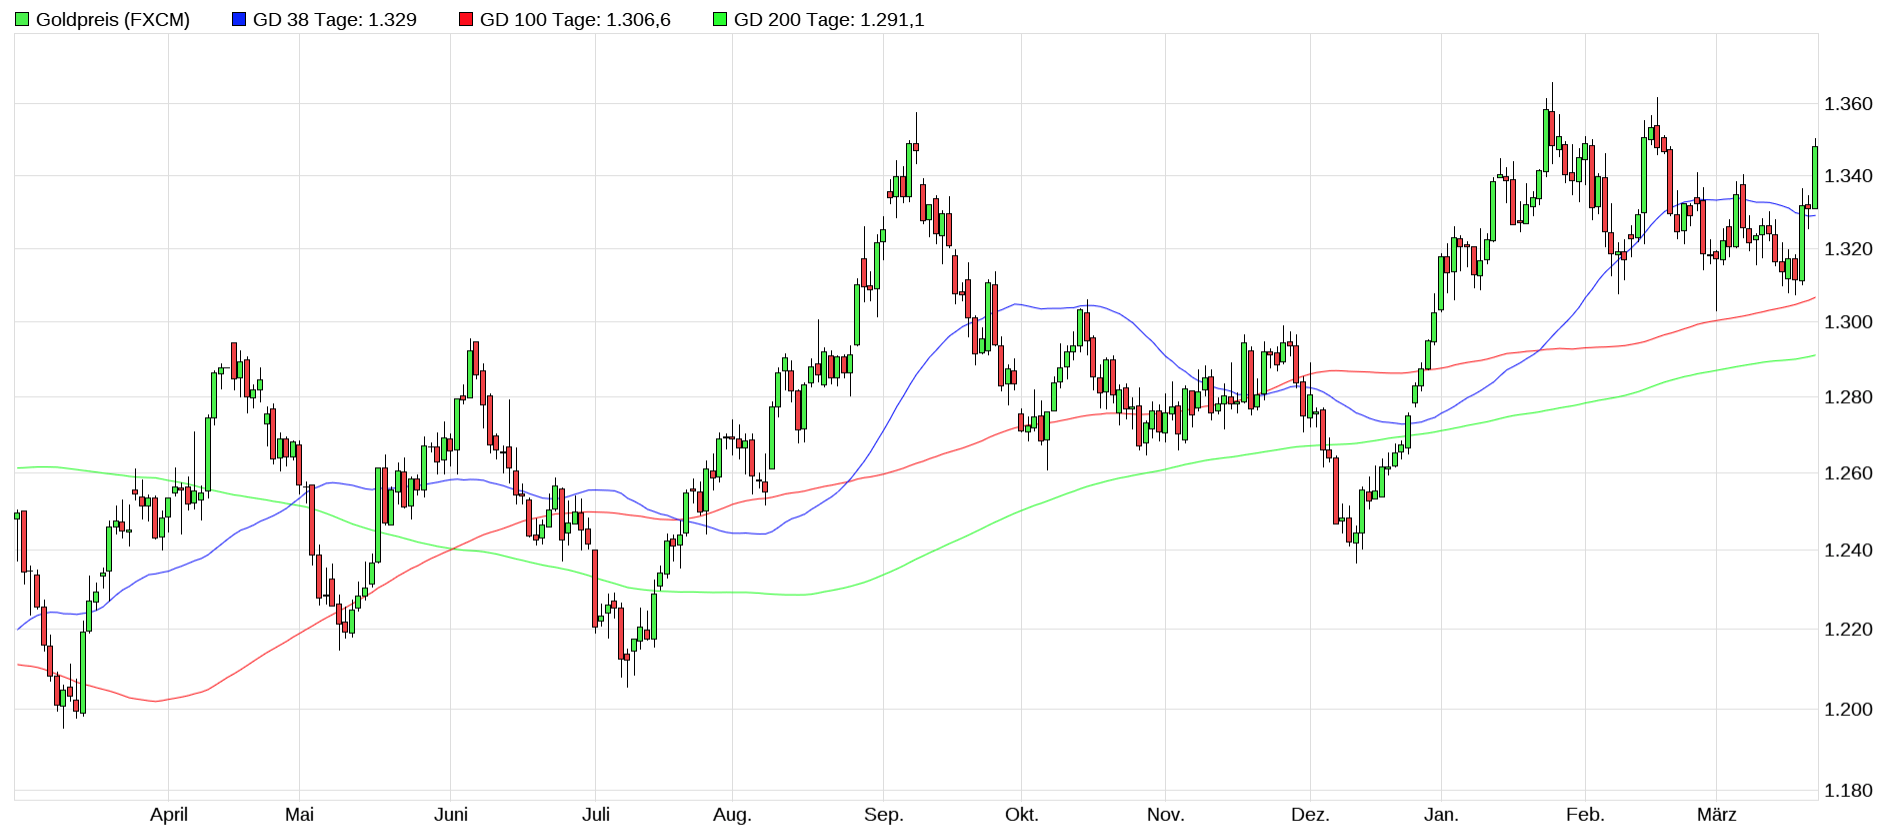Screen dimensions: 1900x830
Task: Click the 1.180 price axis label
Action: point(1848,791)
